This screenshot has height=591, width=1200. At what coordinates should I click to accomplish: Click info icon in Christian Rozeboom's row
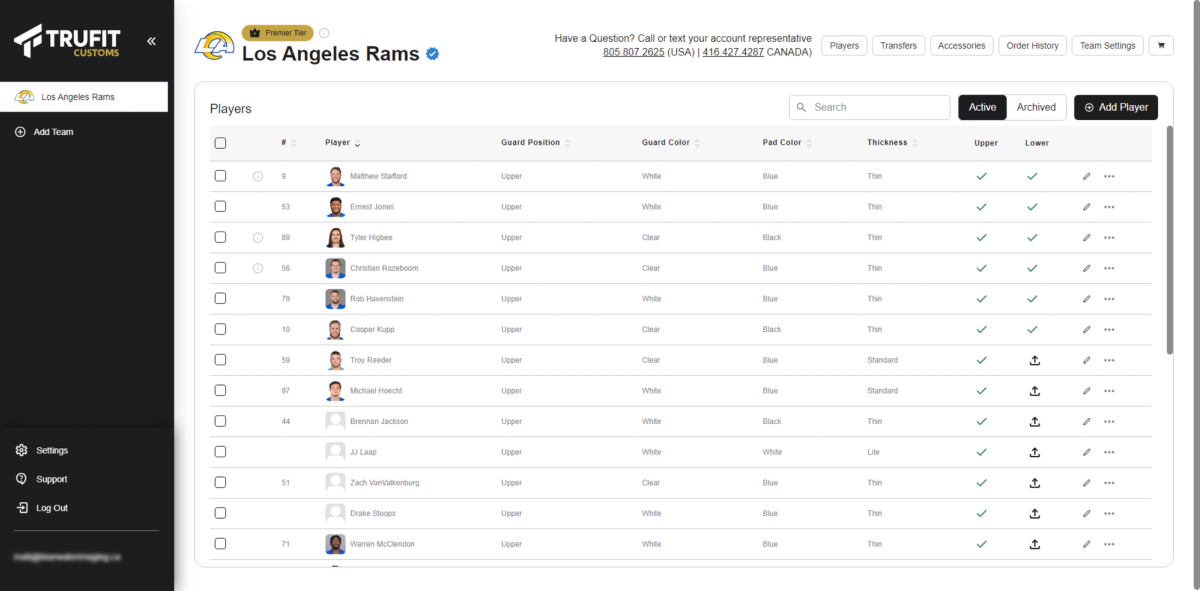point(257,268)
